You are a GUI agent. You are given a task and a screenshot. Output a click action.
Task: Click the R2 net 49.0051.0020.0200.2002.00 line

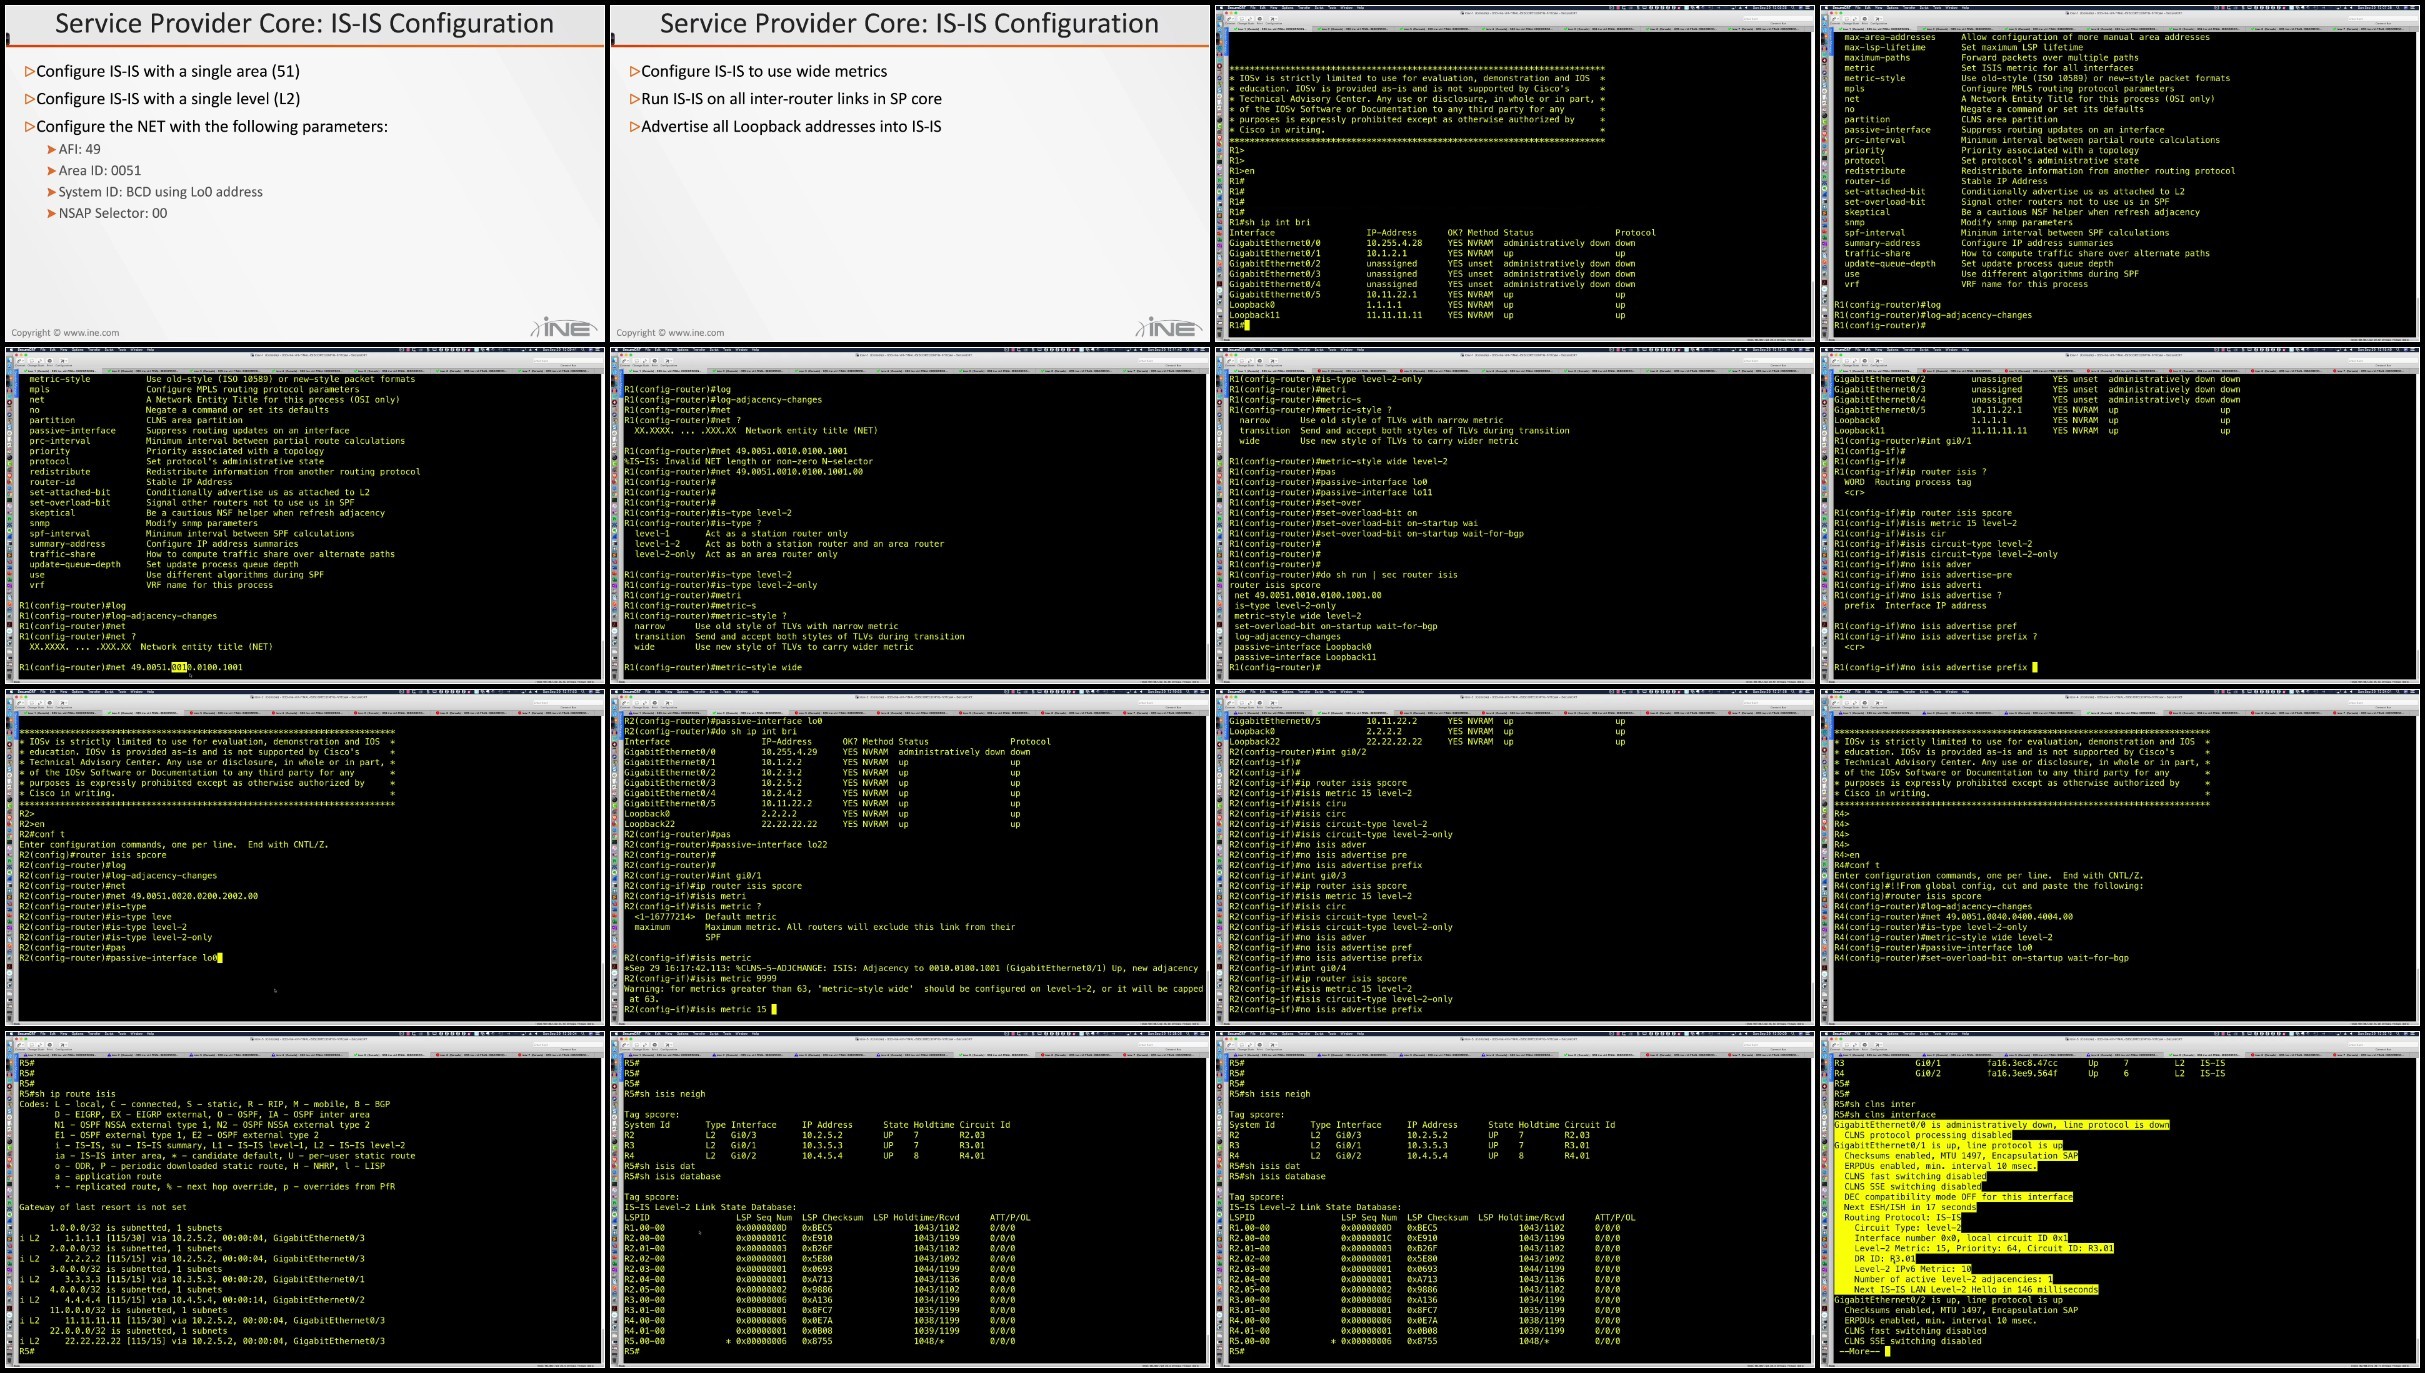point(138,896)
